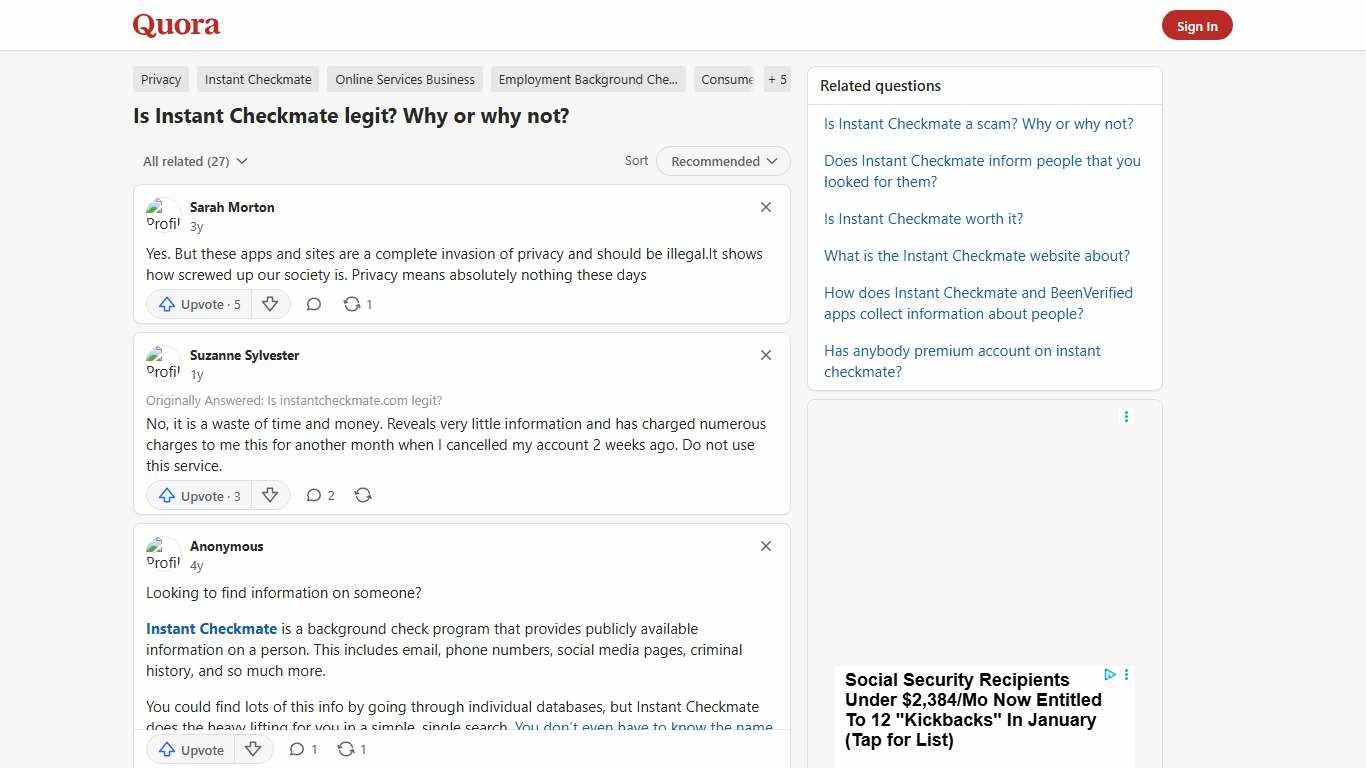Click the Sign In button
Image resolution: width=1366 pixels, height=768 pixels.
coord(1197,25)
